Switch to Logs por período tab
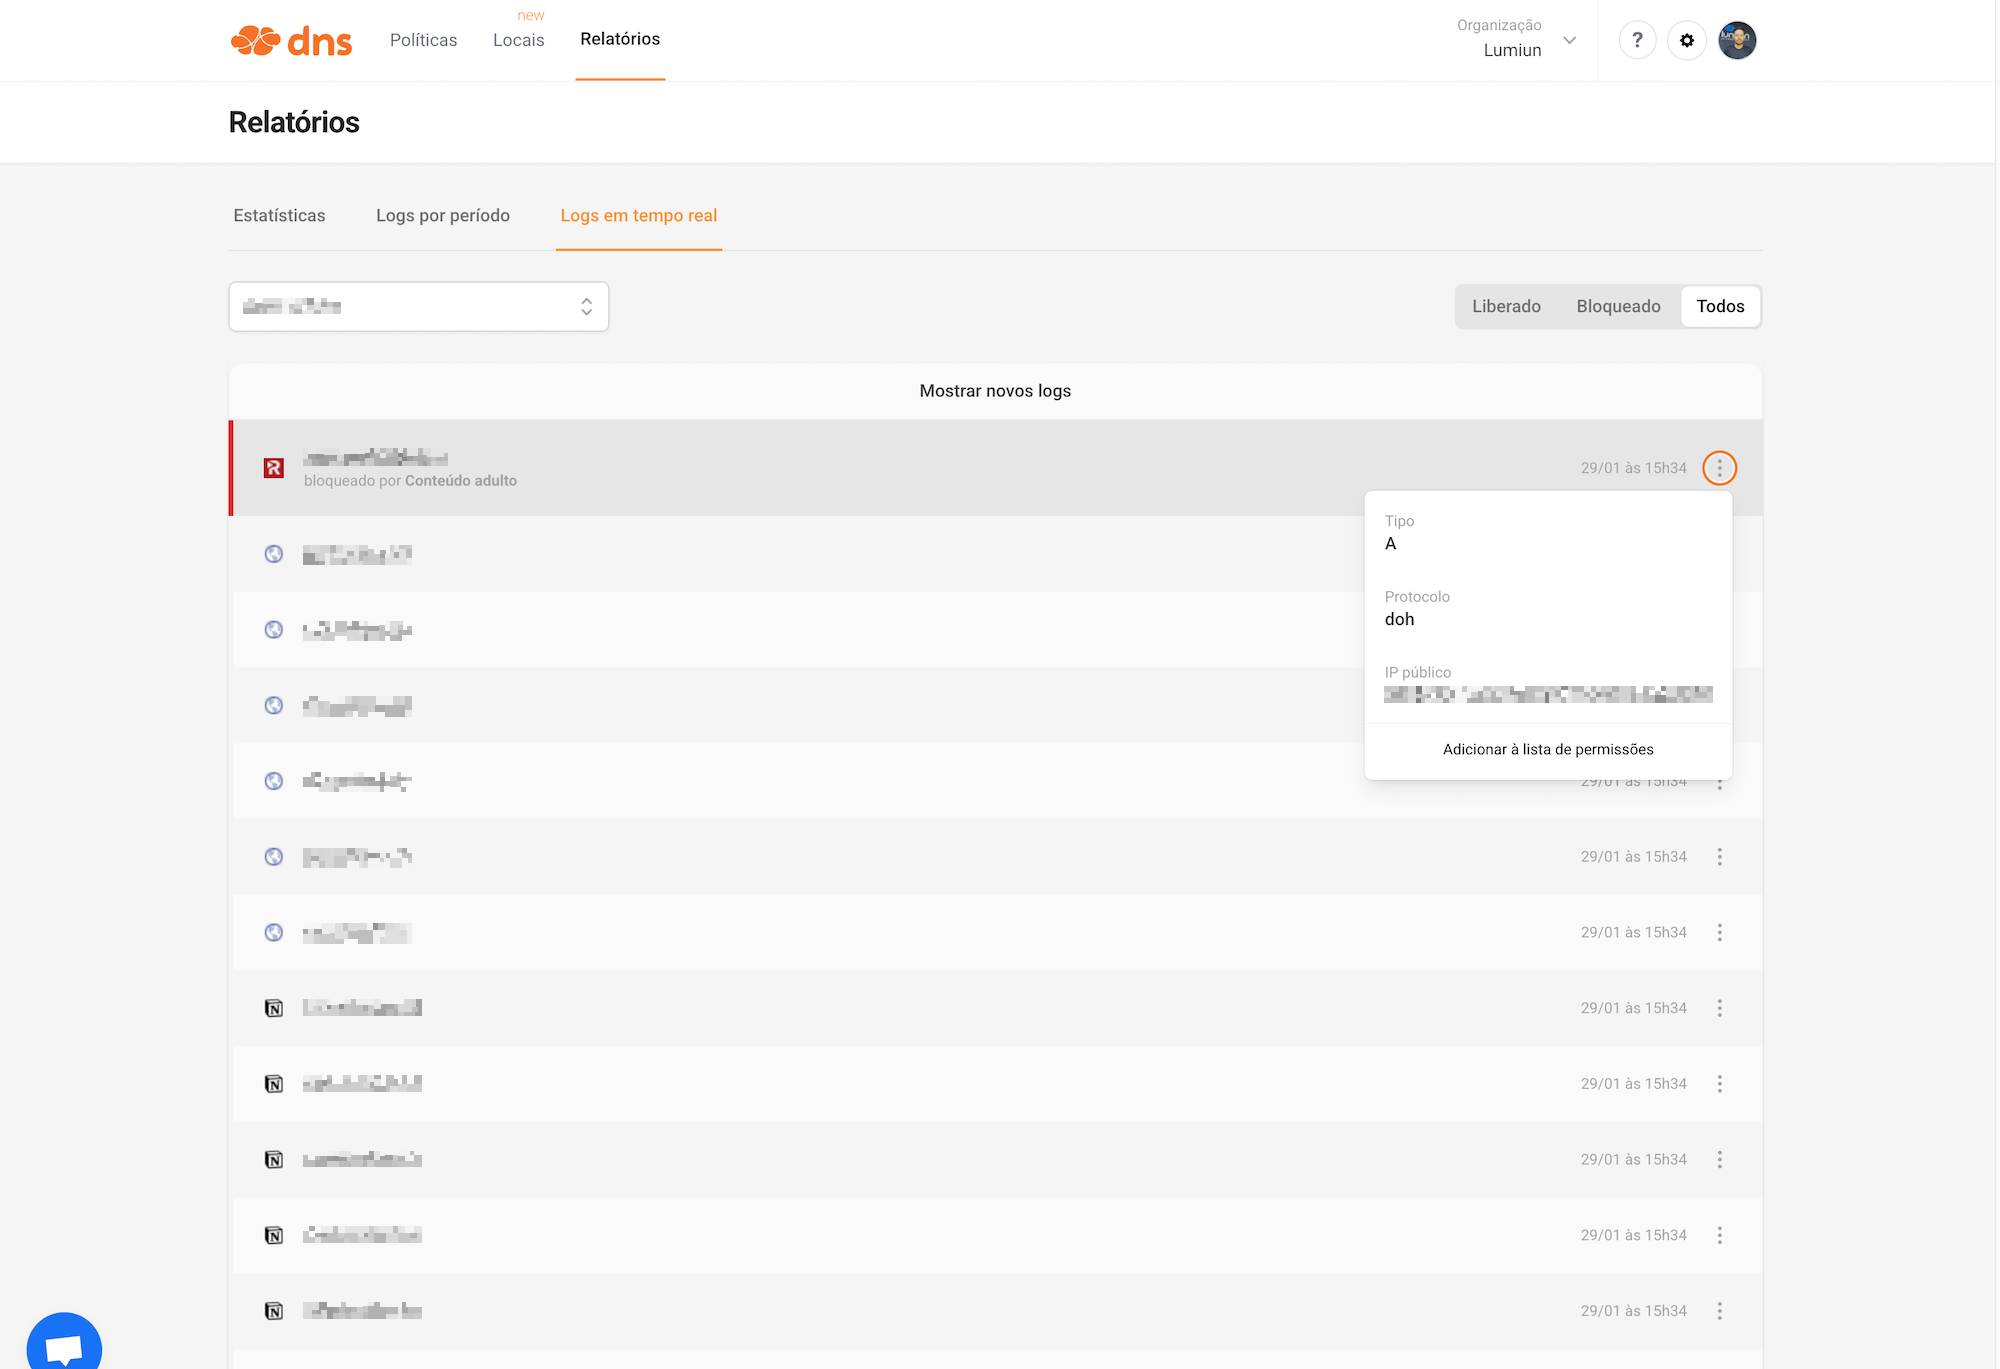 [x=443, y=216]
